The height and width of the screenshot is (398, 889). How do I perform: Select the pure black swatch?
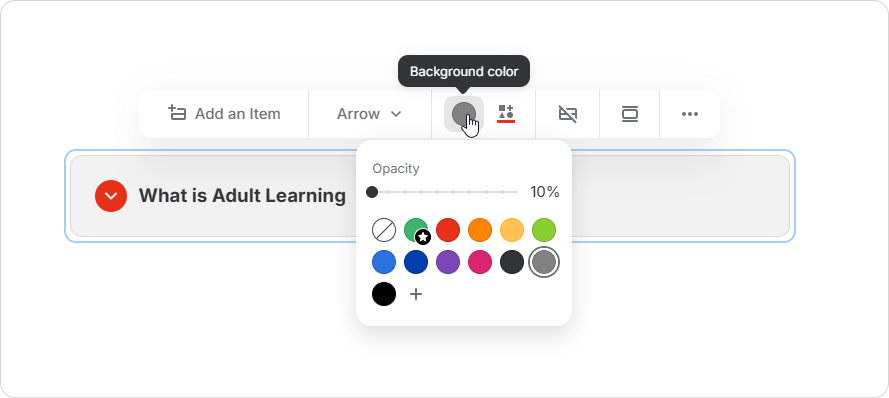click(384, 294)
